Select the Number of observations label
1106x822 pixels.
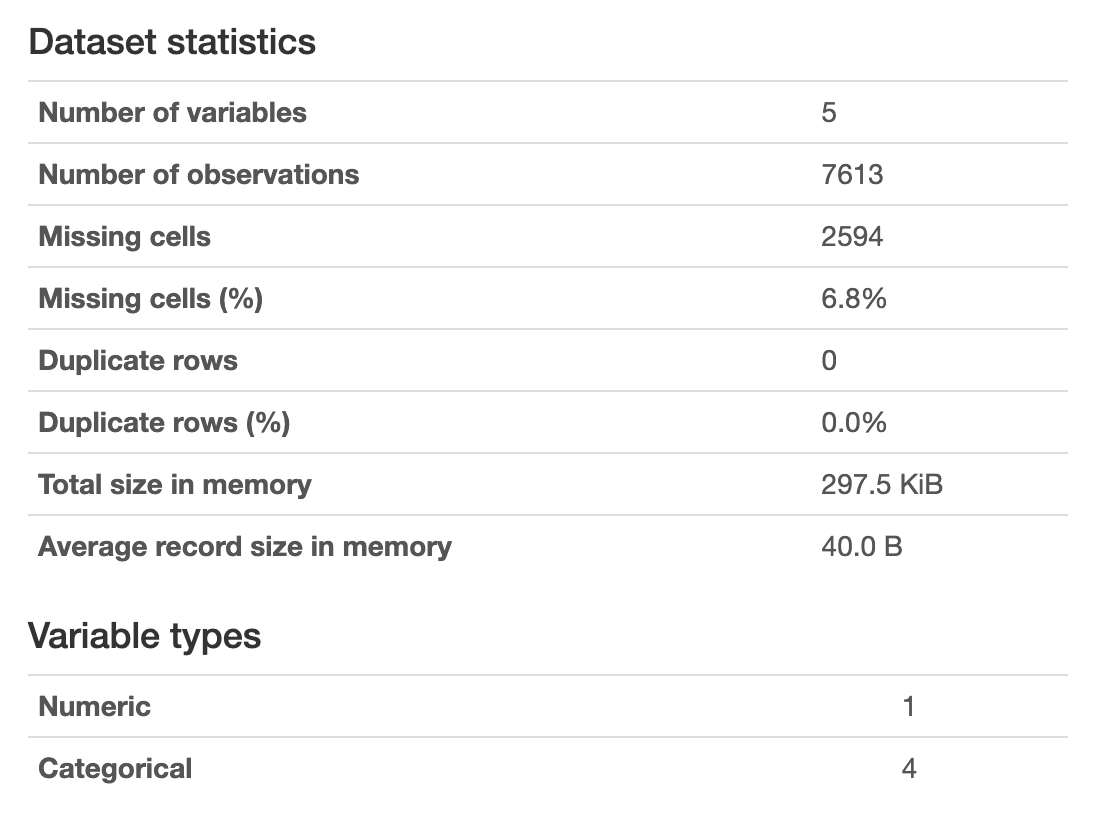click(x=198, y=174)
